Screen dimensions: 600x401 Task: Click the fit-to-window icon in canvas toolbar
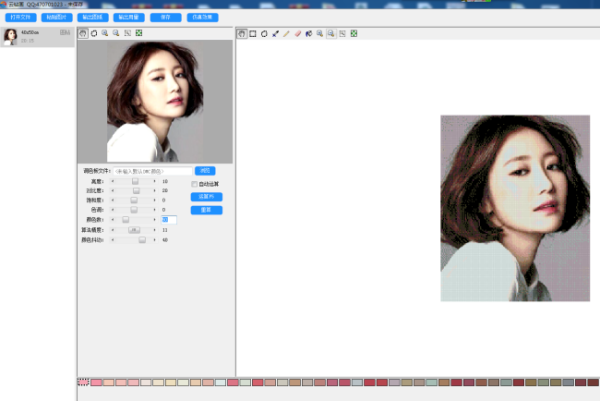coord(342,34)
